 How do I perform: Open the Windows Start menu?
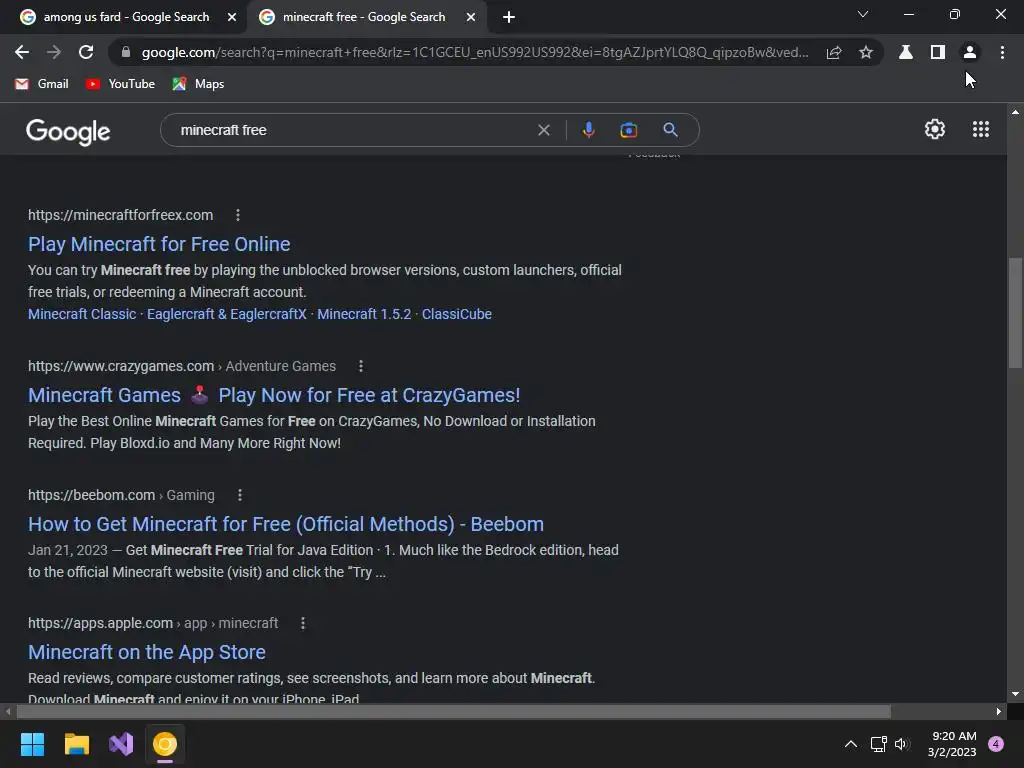point(32,744)
